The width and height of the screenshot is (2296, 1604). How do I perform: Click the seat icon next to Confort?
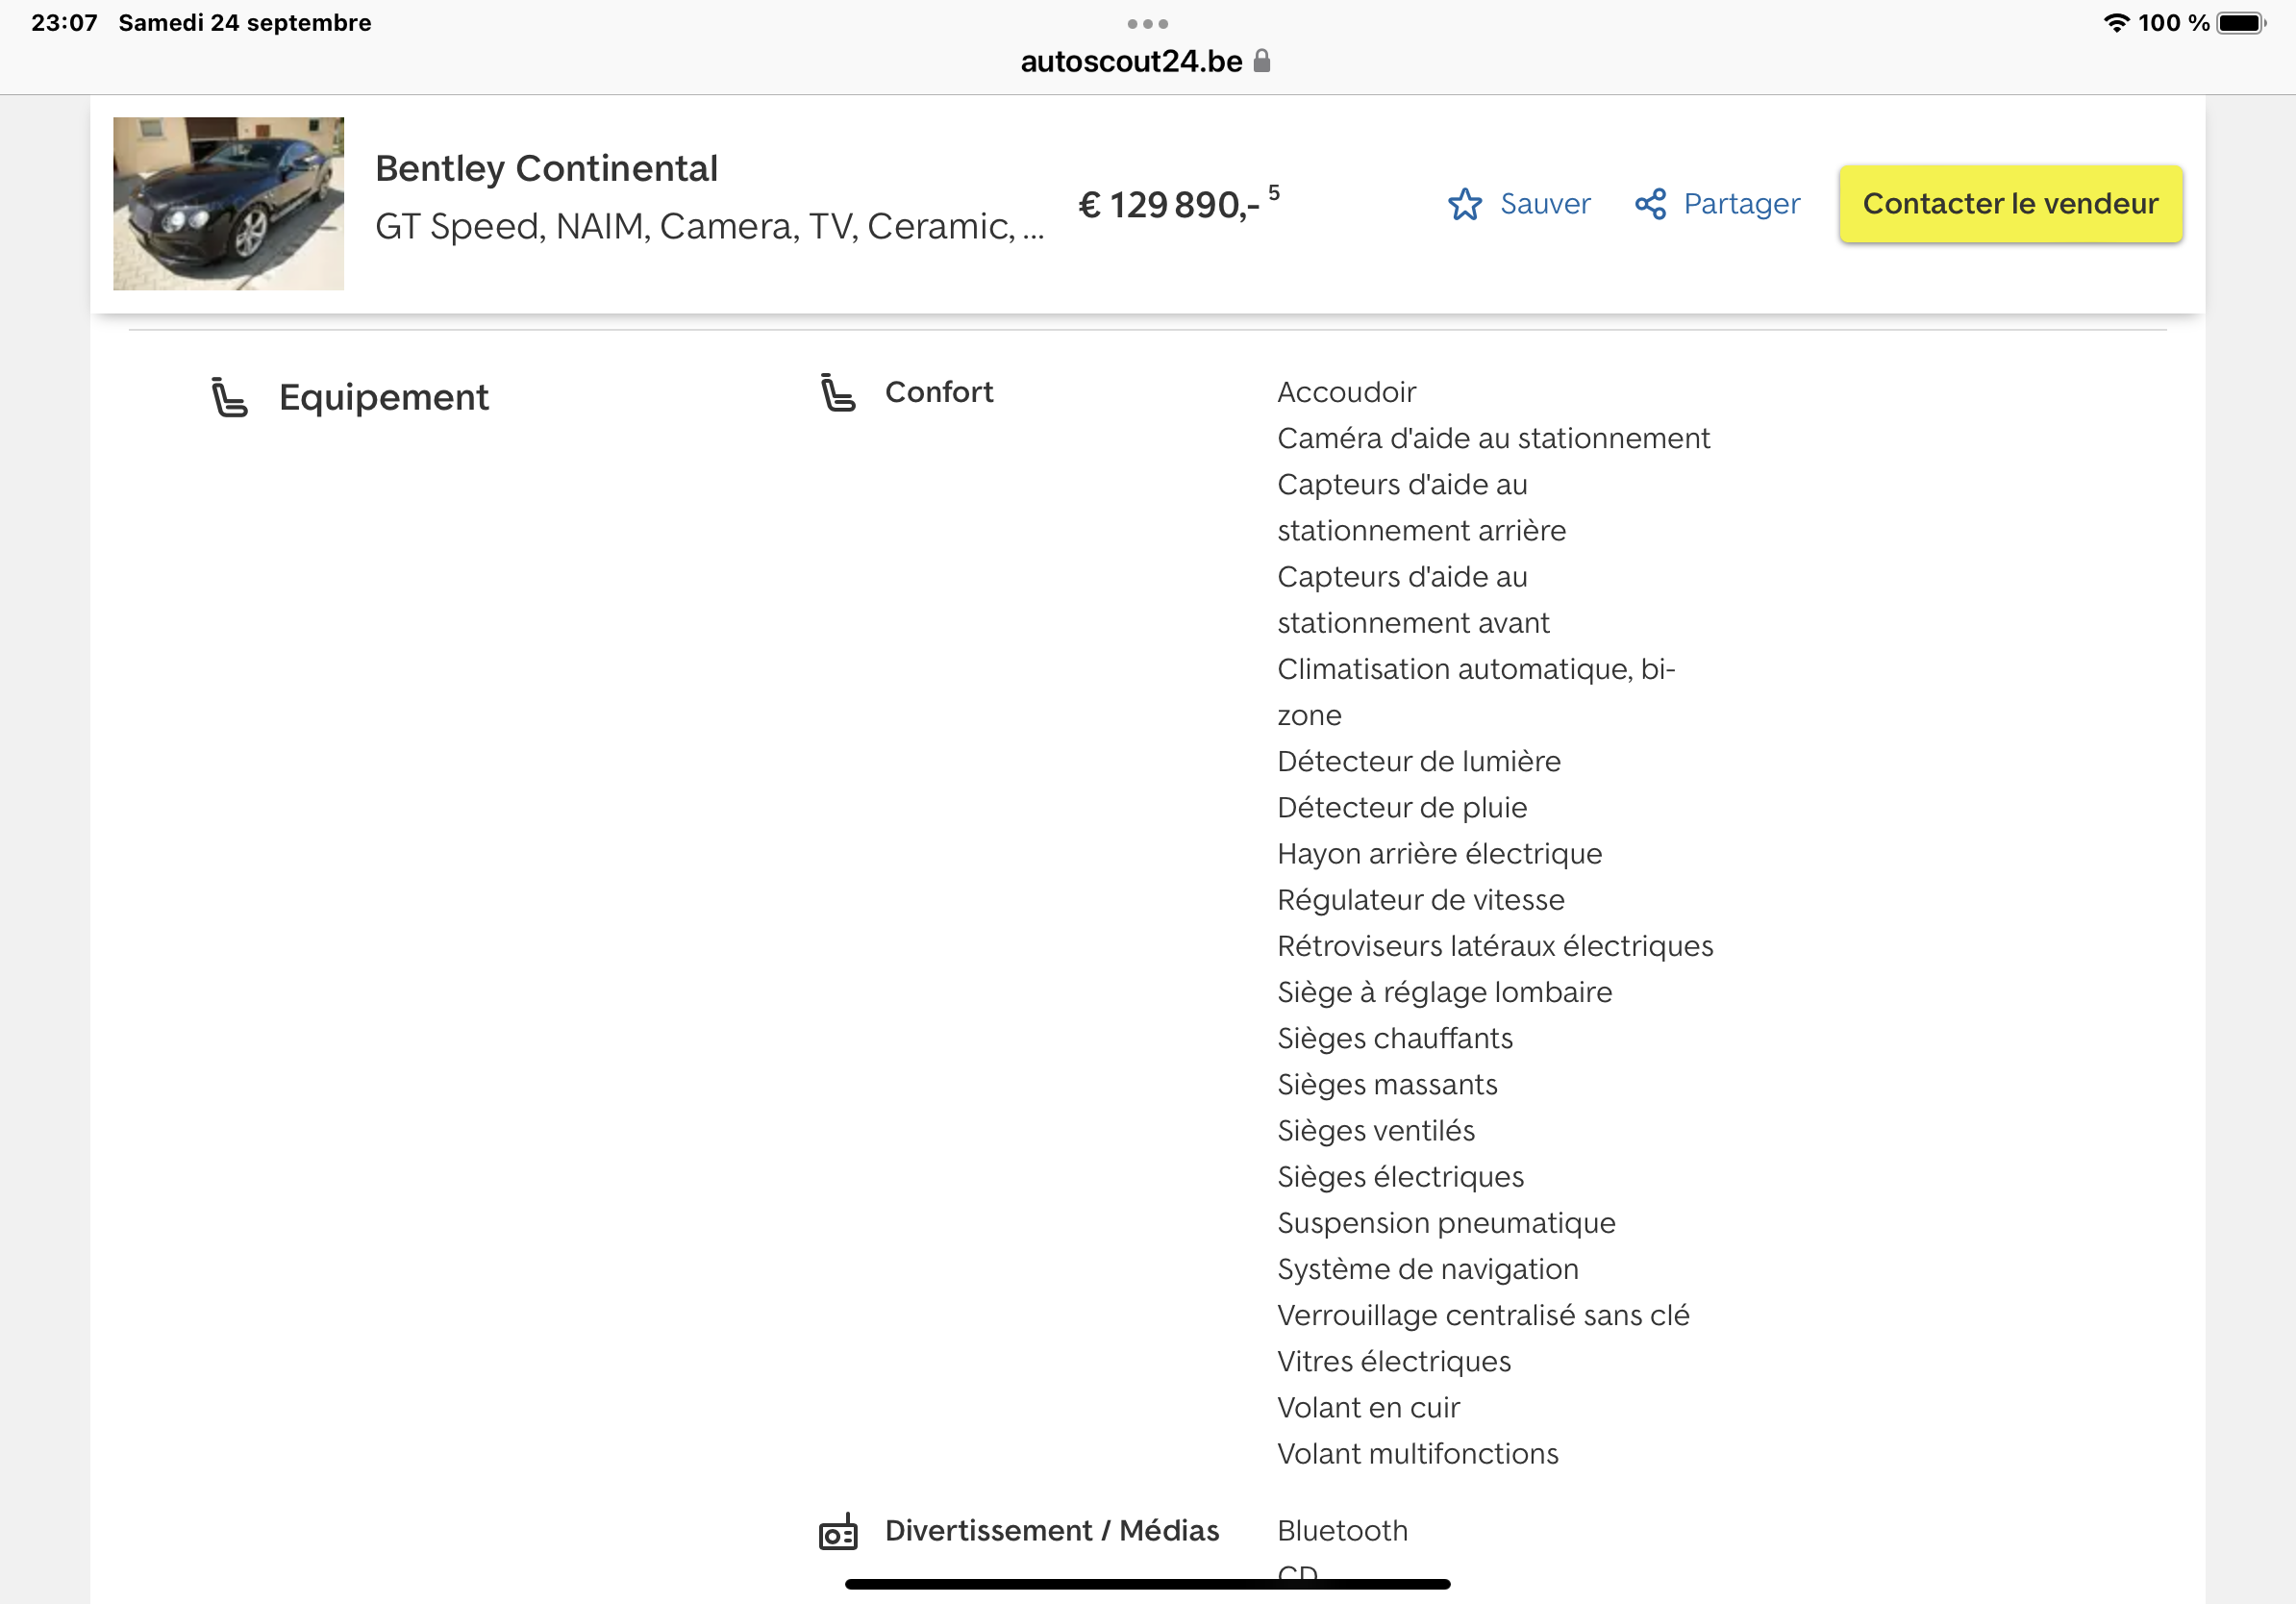point(838,392)
